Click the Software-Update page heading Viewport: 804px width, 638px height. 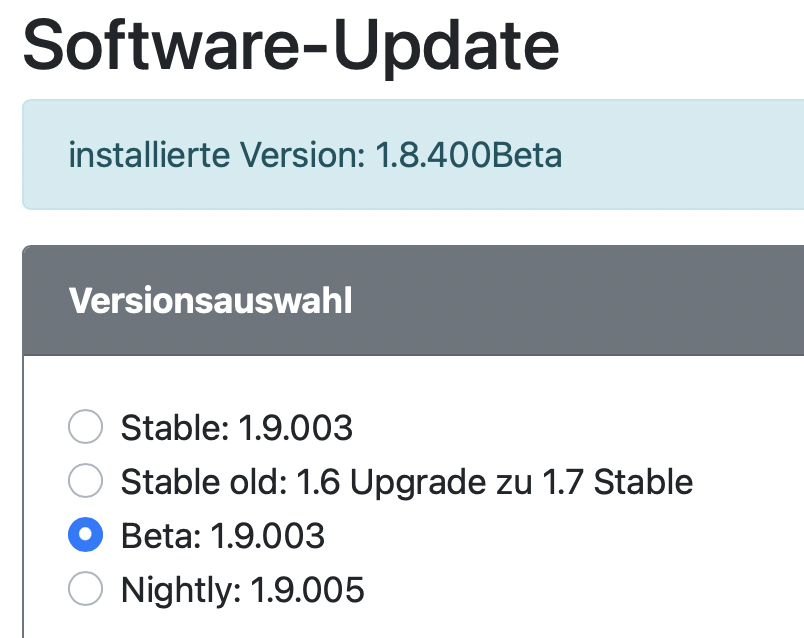290,45
